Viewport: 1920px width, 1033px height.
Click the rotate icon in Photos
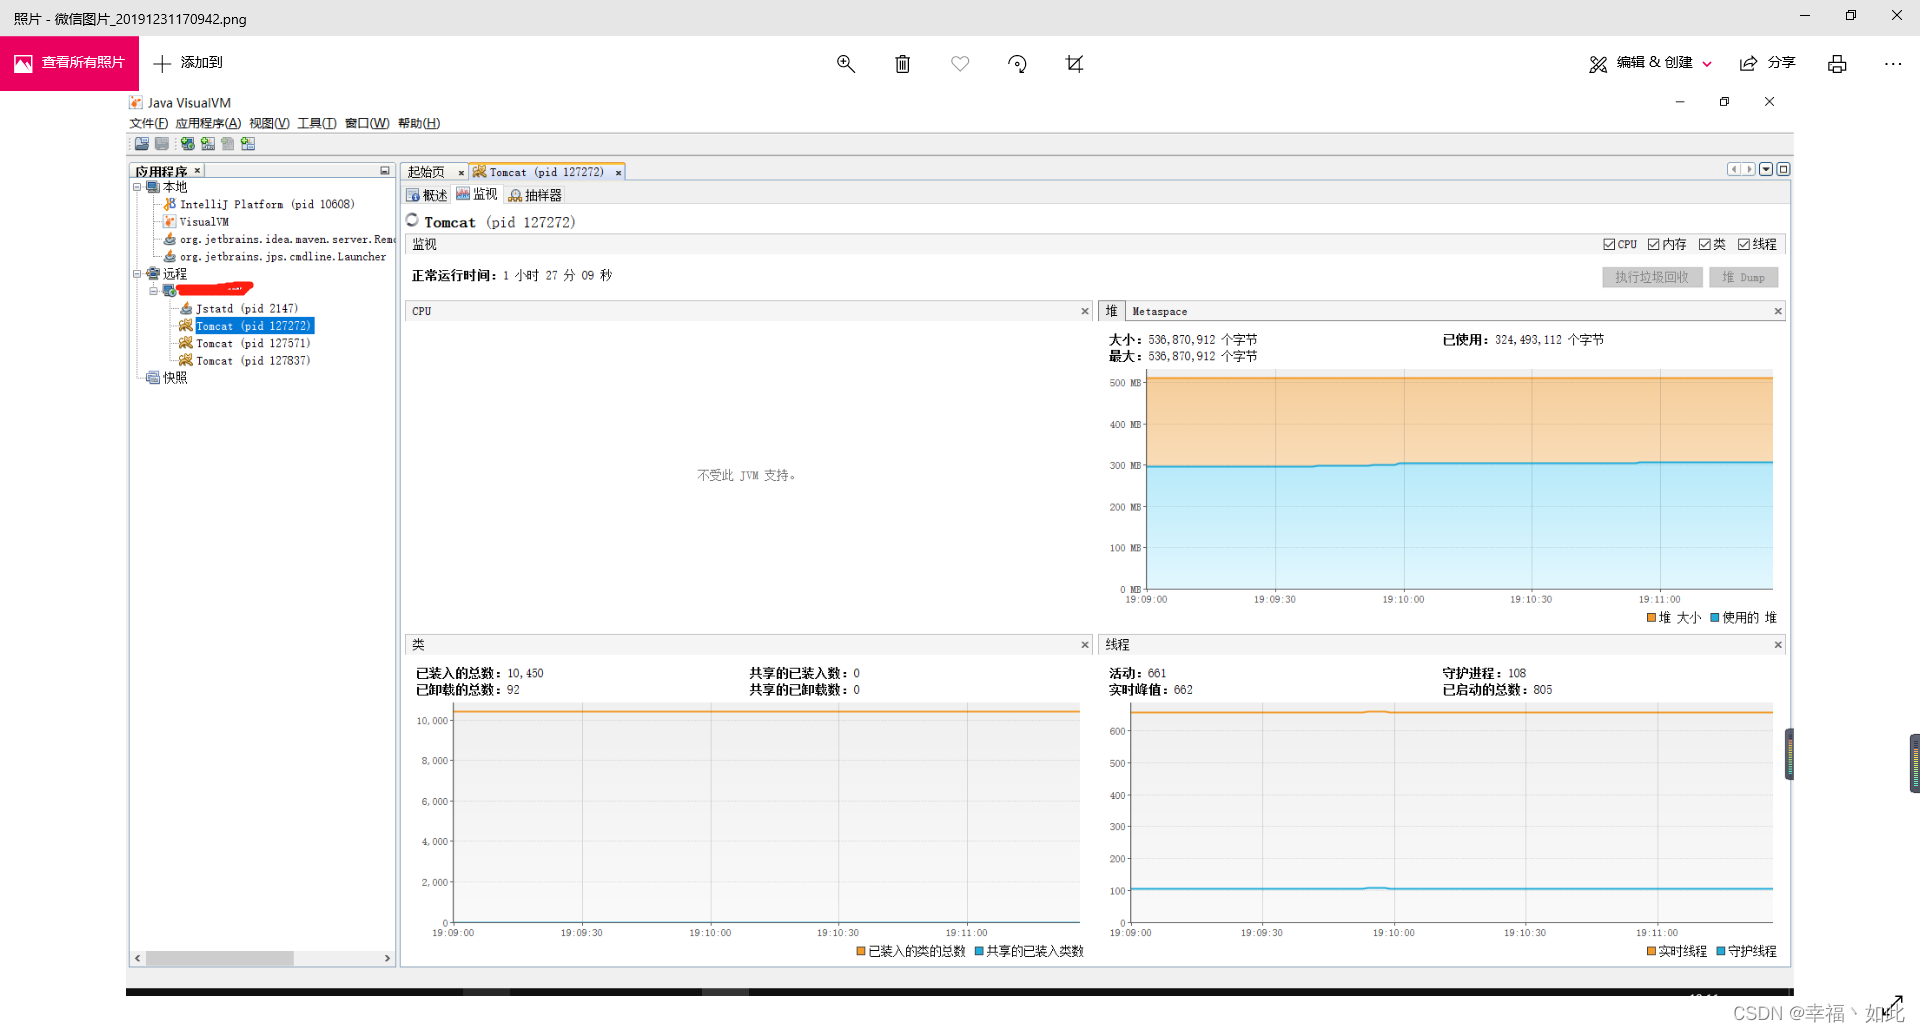click(1017, 64)
